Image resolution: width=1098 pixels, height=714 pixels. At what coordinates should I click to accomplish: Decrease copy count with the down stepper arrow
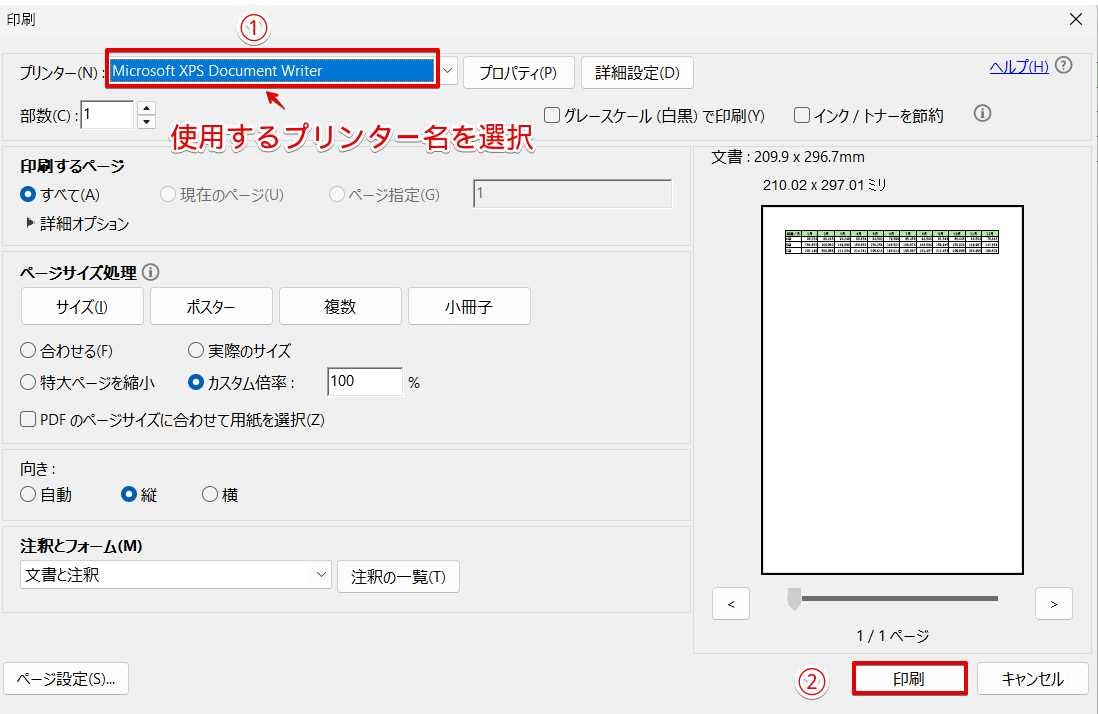pyautogui.click(x=146, y=119)
